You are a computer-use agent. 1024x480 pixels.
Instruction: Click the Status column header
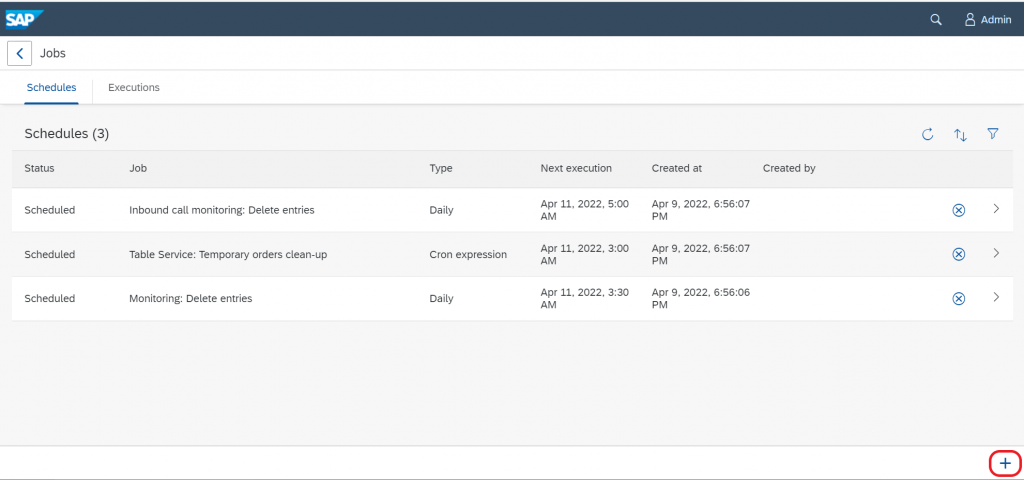tap(39, 168)
